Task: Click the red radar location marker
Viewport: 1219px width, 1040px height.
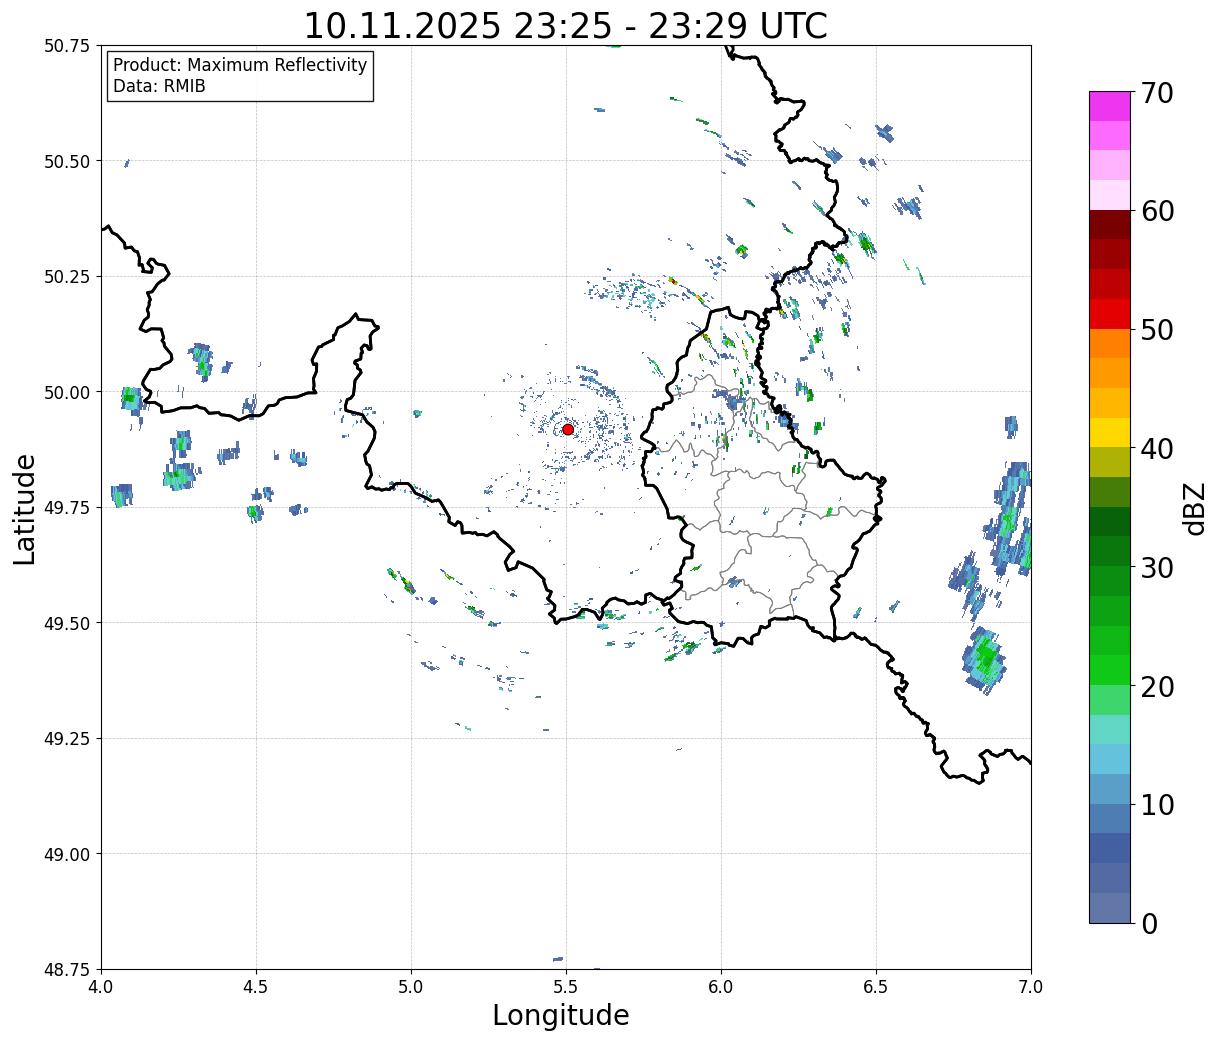Action: click(x=568, y=429)
